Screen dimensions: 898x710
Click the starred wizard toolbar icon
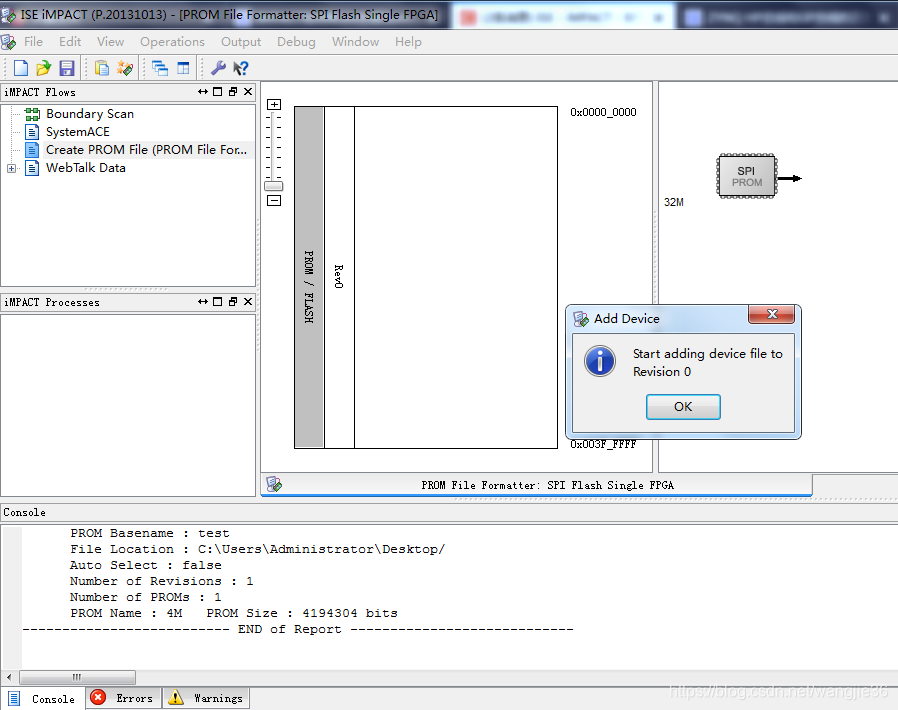(125, 68)
